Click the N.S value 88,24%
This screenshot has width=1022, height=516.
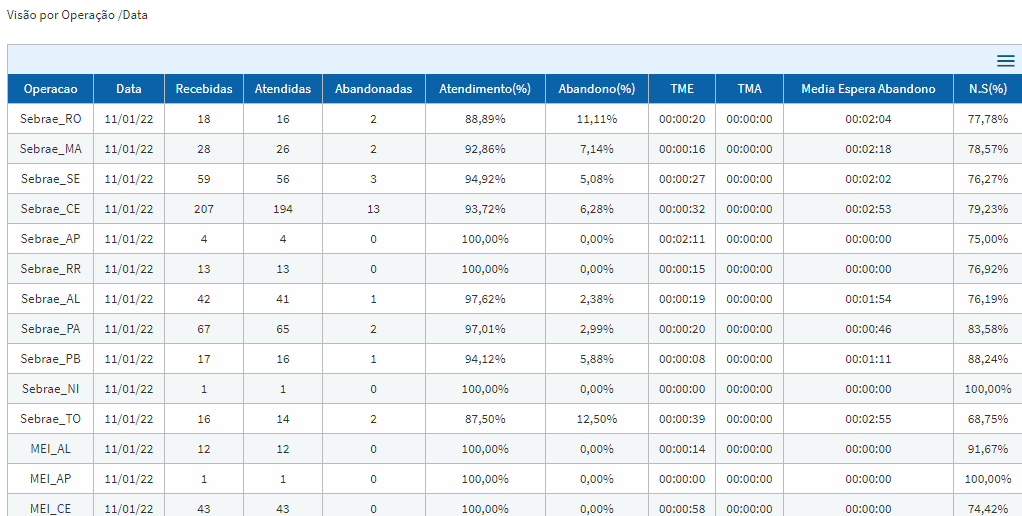click(988, 359)
